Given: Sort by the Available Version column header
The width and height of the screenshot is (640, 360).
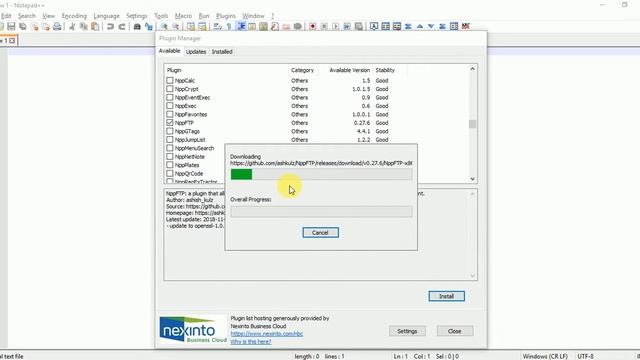Looking at the screenshot, I should [346, 70].
